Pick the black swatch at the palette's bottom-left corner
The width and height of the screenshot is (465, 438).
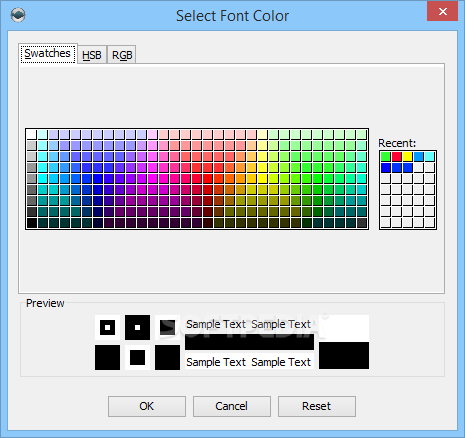31,223
